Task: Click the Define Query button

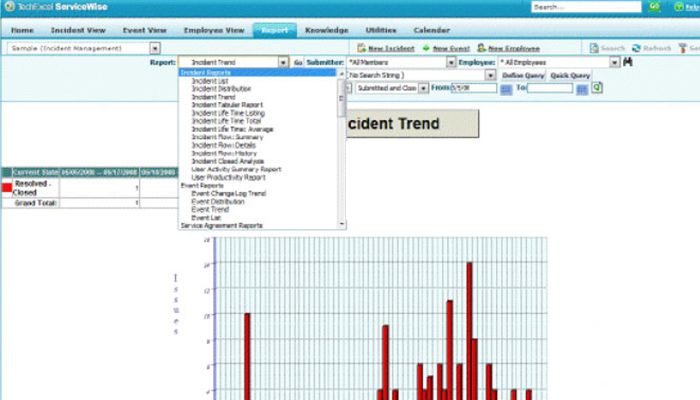Action: point(523,75)
